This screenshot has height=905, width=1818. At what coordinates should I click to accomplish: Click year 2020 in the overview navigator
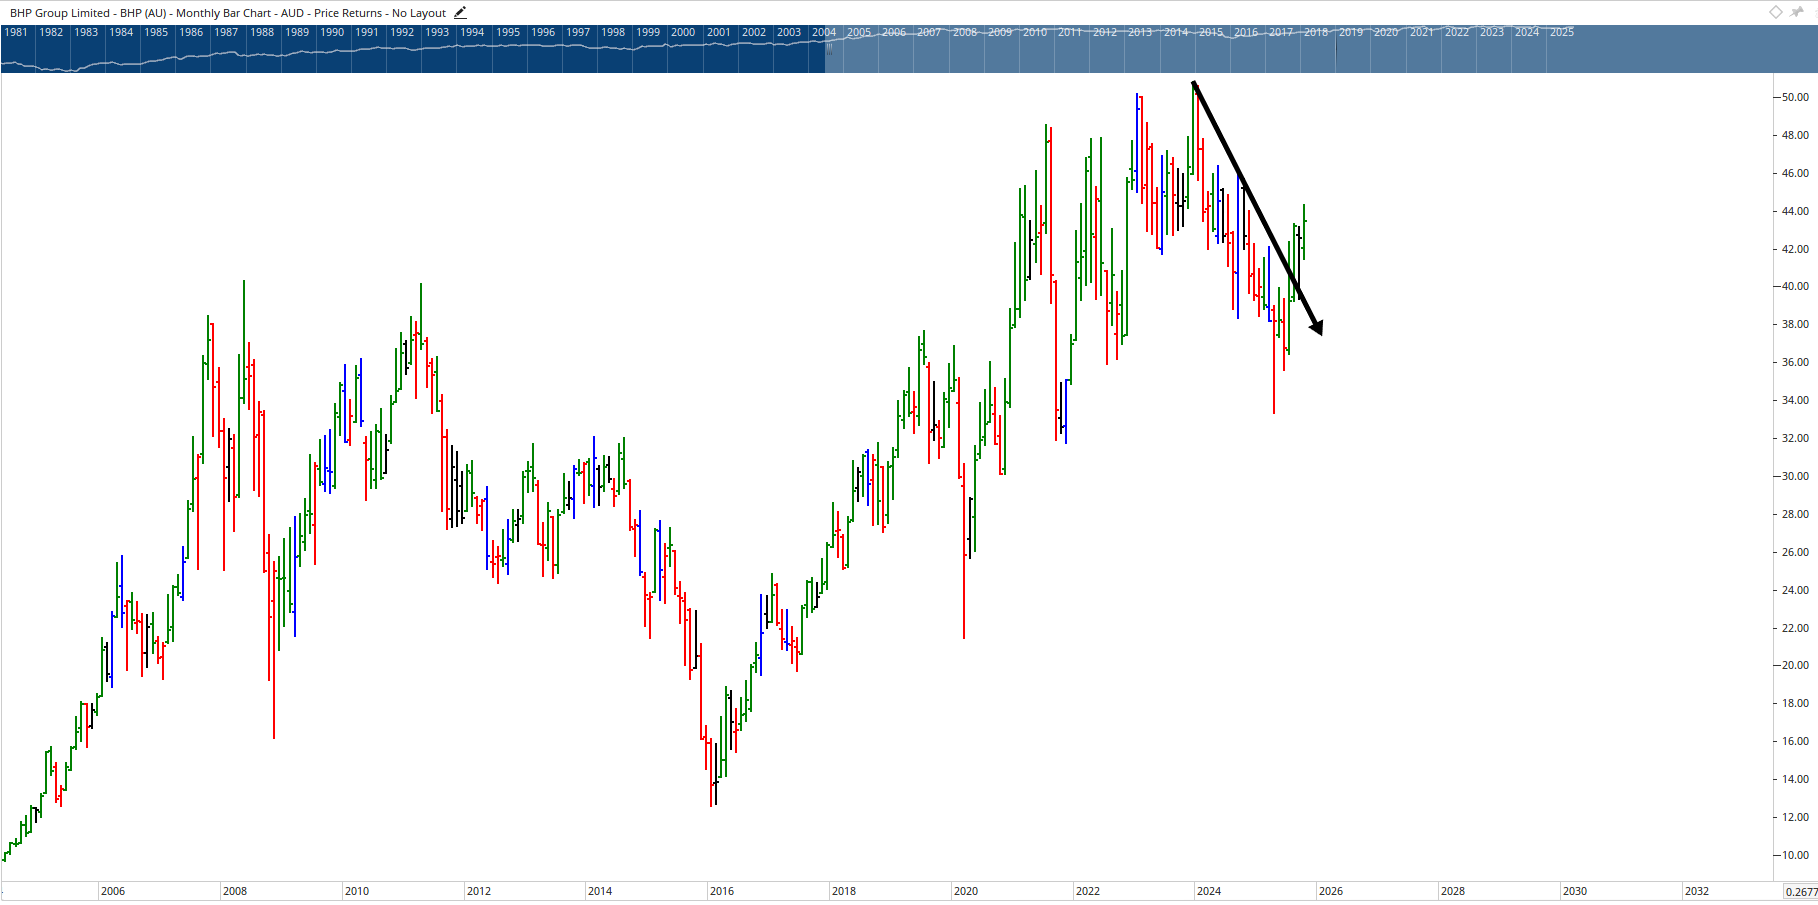(1386, 32)
